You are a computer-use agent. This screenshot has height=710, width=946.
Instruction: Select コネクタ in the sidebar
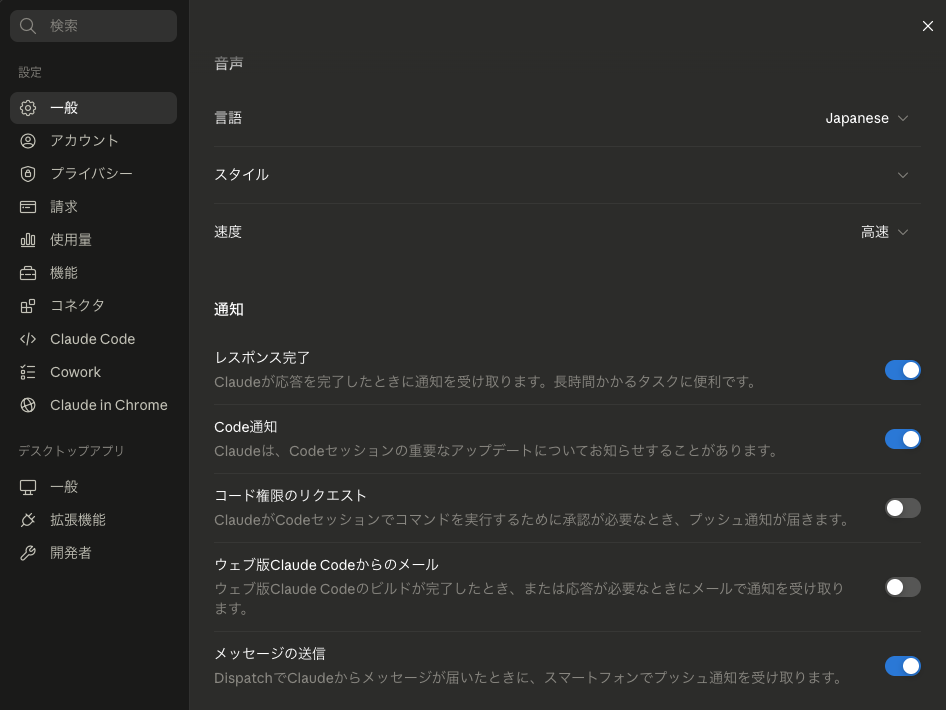pyautogui.click(x=94, y=306)
